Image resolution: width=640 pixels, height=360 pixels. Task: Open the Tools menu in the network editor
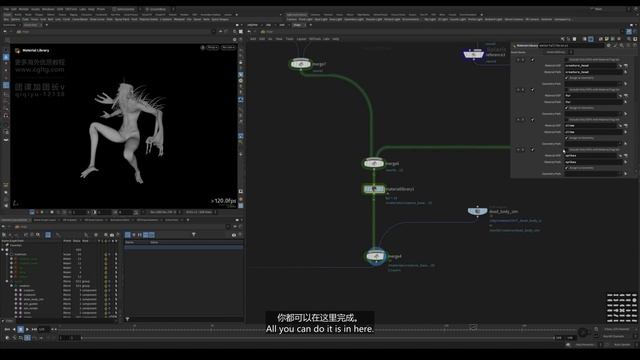click(289, 39)
